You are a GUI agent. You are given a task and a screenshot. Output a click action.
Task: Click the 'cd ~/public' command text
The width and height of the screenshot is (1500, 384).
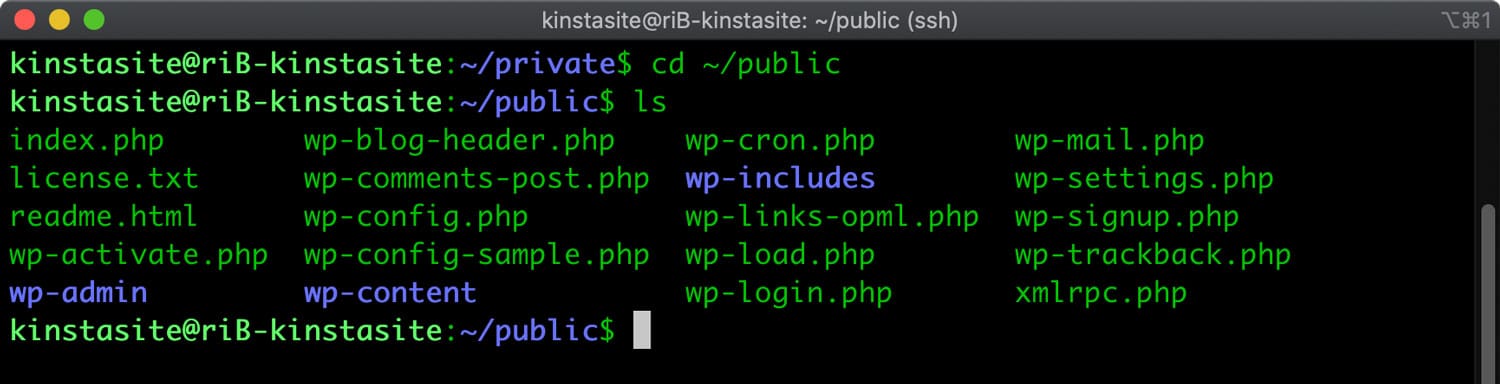click(746, 65)
